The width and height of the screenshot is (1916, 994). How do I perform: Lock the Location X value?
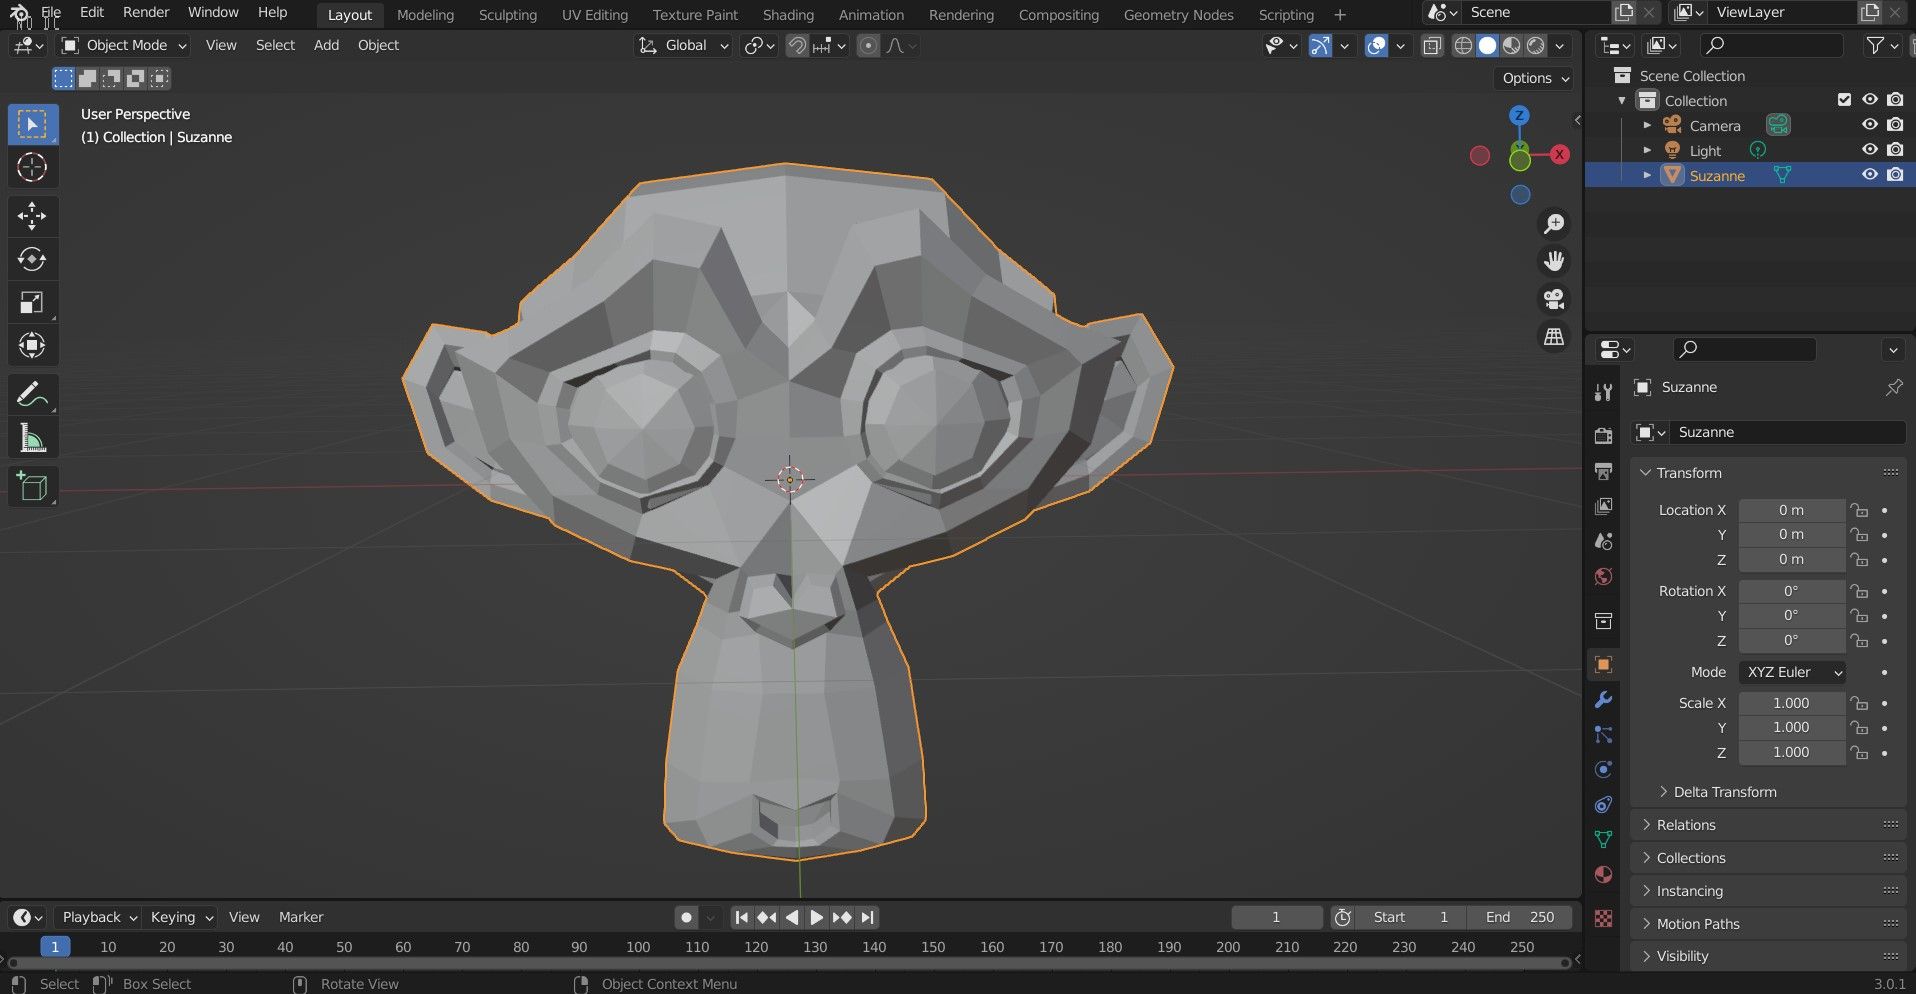pos(1858,510)
